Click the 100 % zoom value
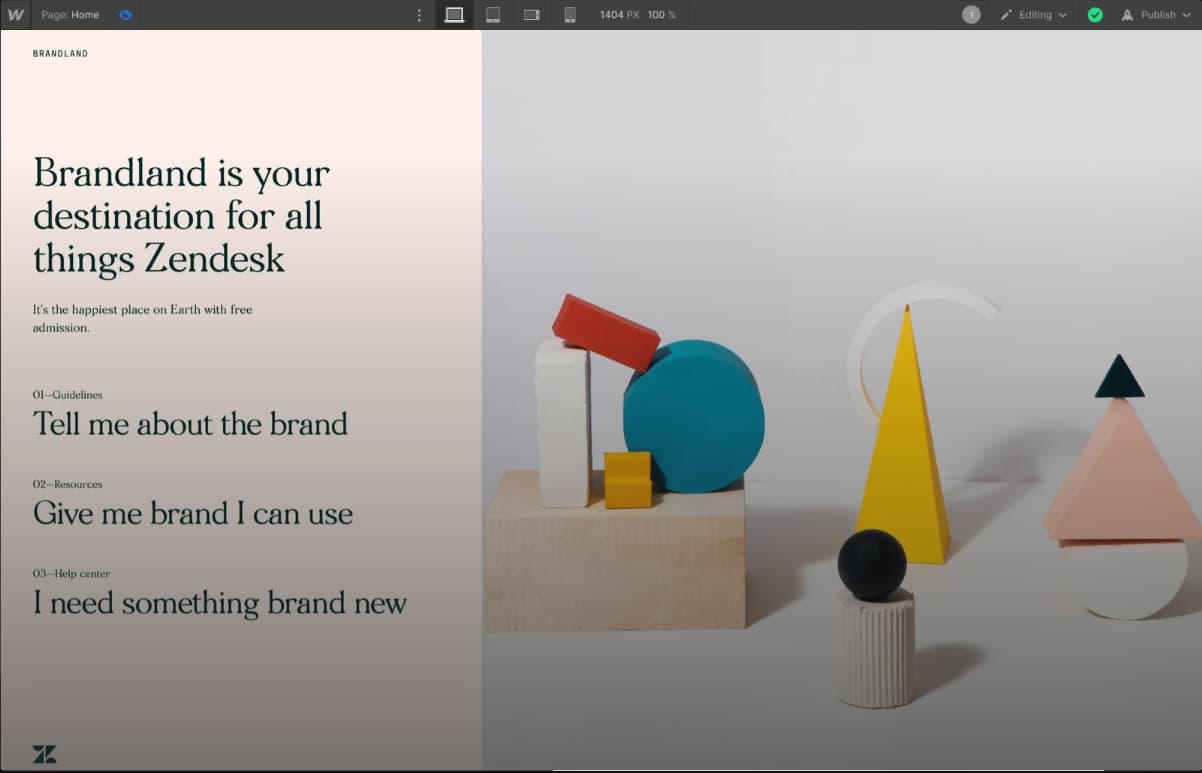Screen dimensions: 1202x773 tap(662, 15)
